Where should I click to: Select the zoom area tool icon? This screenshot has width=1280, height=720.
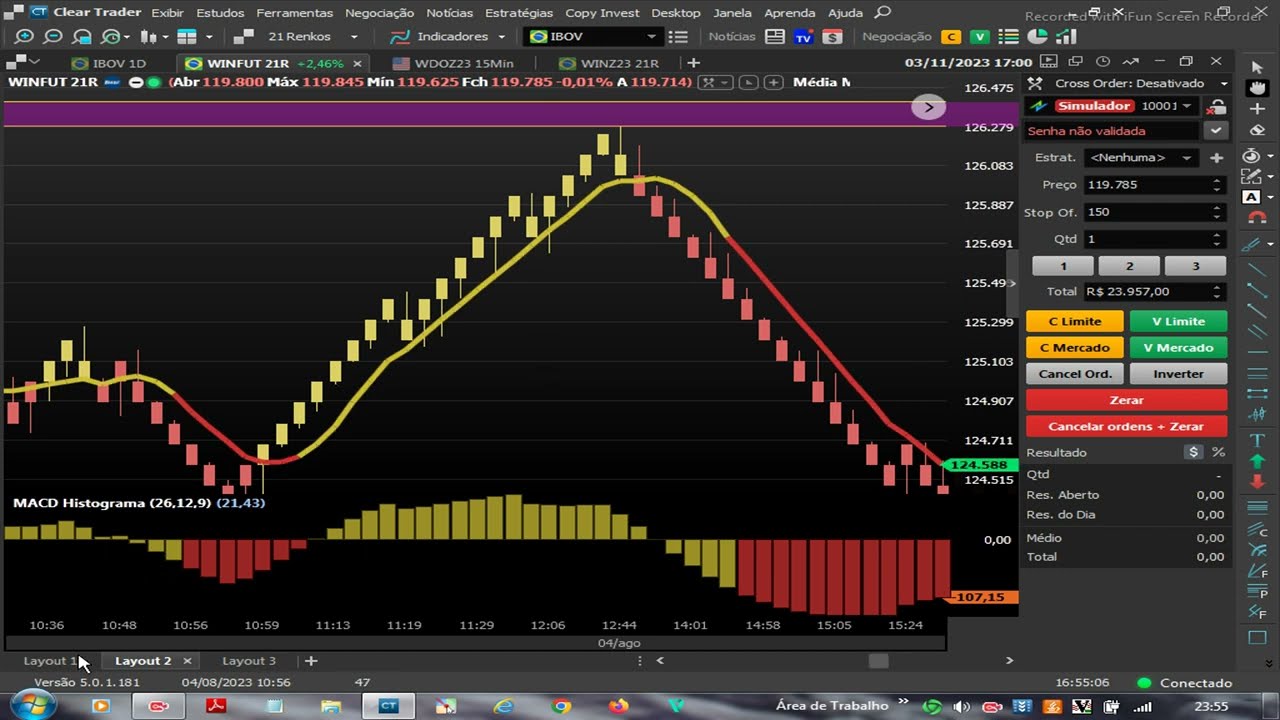click(82, 36)
